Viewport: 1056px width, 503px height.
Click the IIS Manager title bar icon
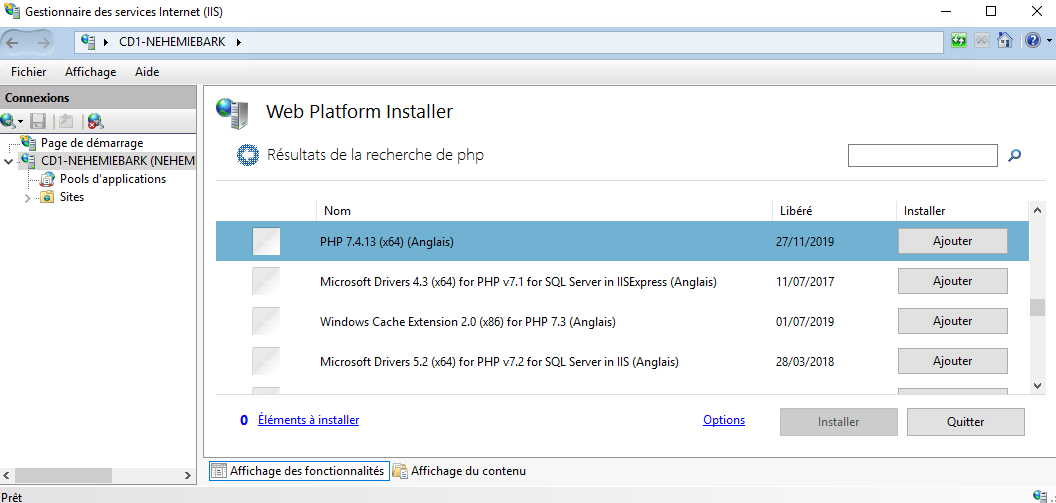pos(11,11)
